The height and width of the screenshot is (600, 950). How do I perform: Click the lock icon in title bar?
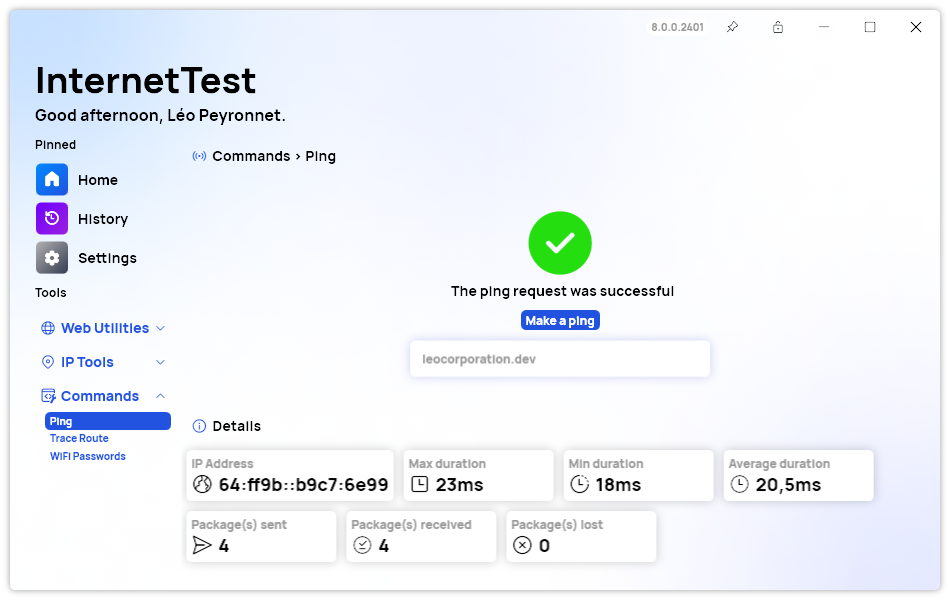click(778, 27)
